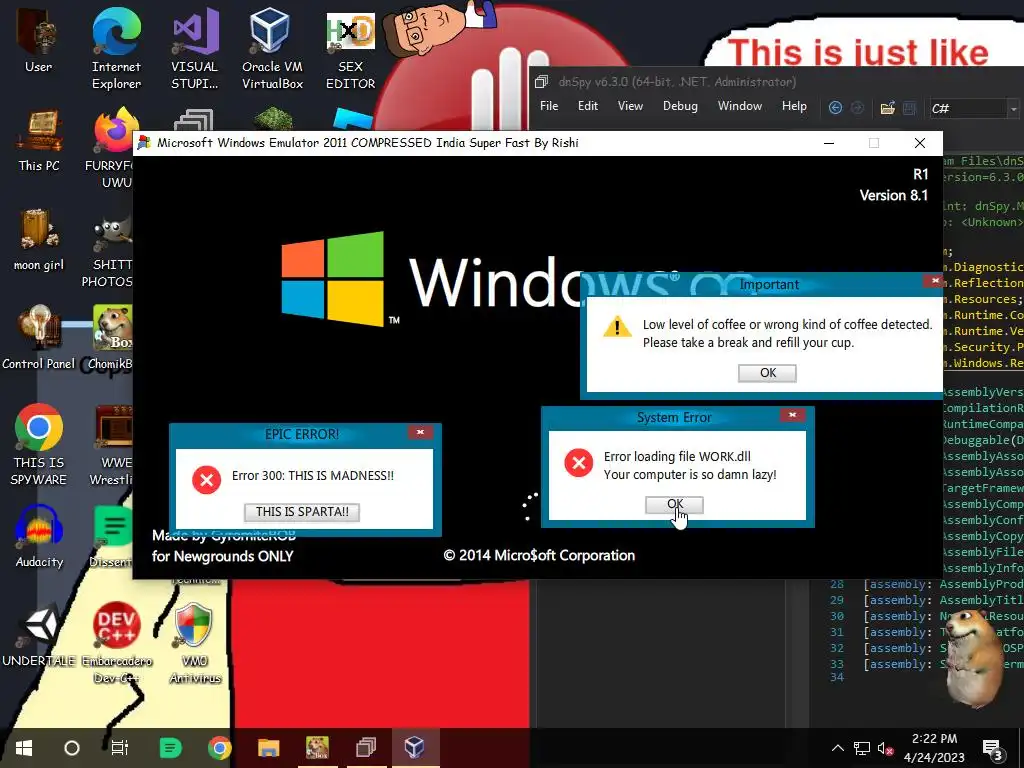Click the dnSpy Open file toolbar icon

[888, 108]
